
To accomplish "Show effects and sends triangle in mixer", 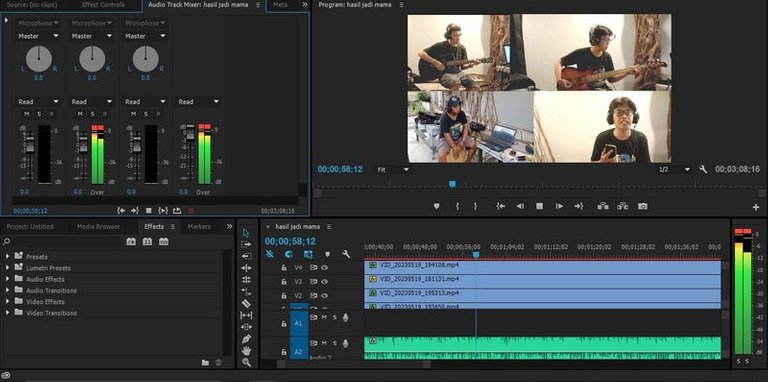I will point(6,21).
